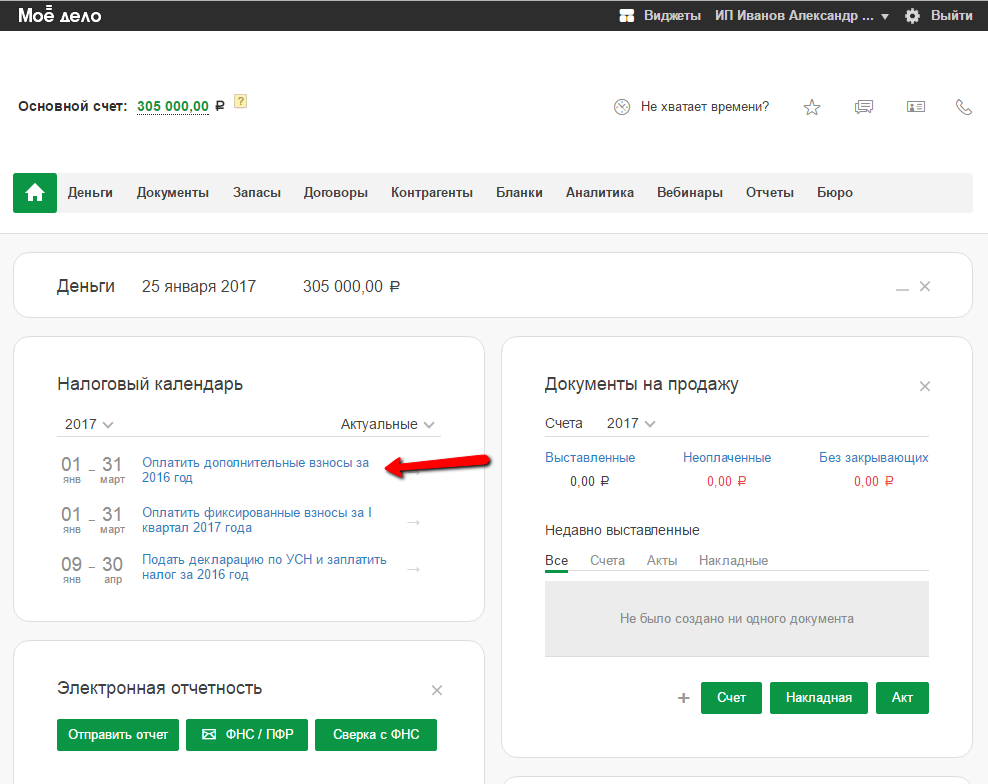Image resolution: width=988 pixels, height=784 pixels.
Task: Click the plus icon next to Счет button
Action: coord(684,698)
